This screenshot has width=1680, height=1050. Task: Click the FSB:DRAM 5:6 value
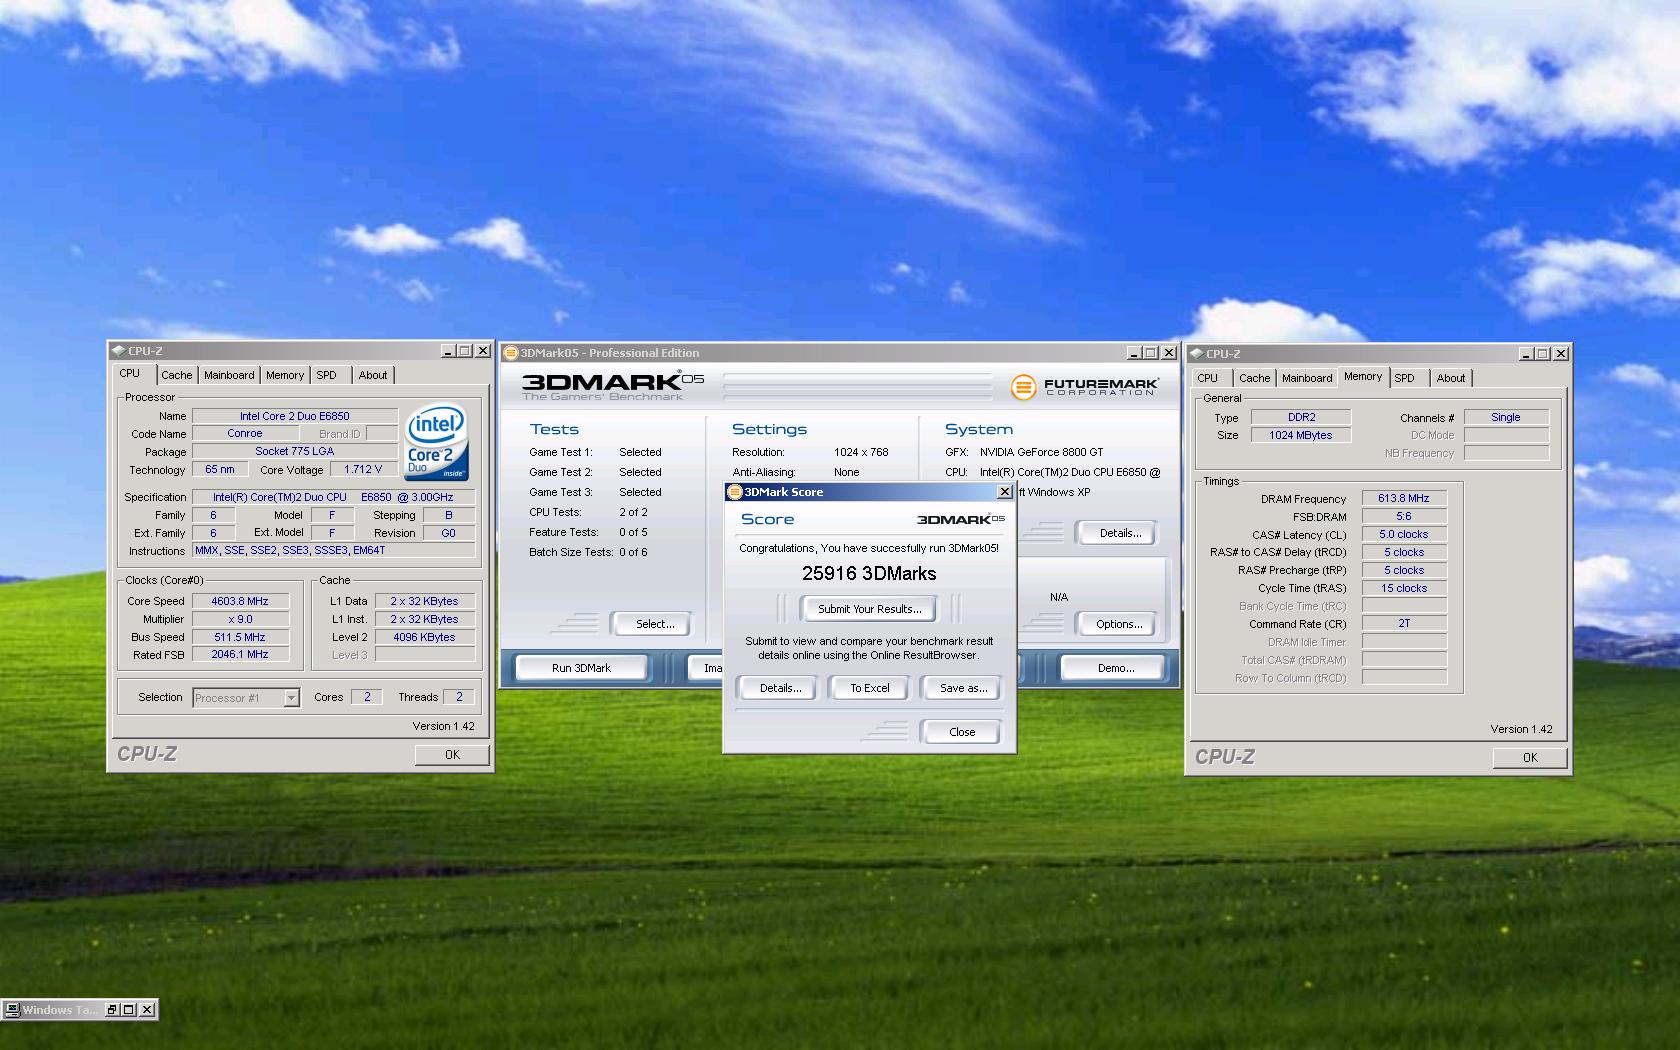pyautogui.click(x=1404, y=516)
